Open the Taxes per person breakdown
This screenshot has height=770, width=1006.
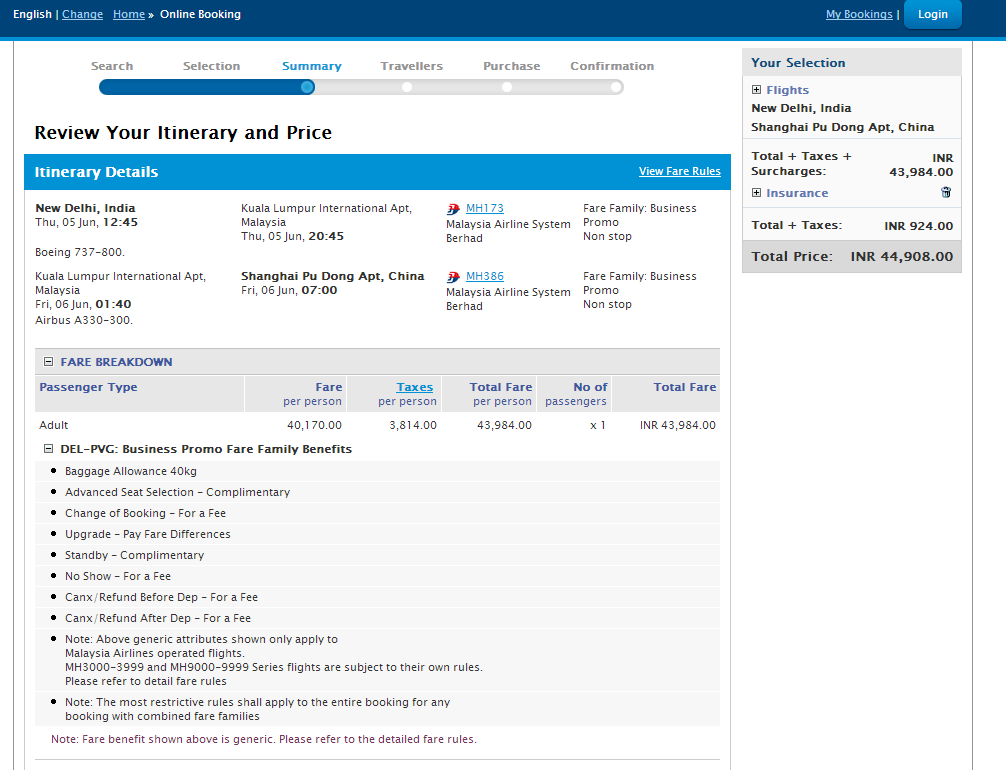[414, 388]
